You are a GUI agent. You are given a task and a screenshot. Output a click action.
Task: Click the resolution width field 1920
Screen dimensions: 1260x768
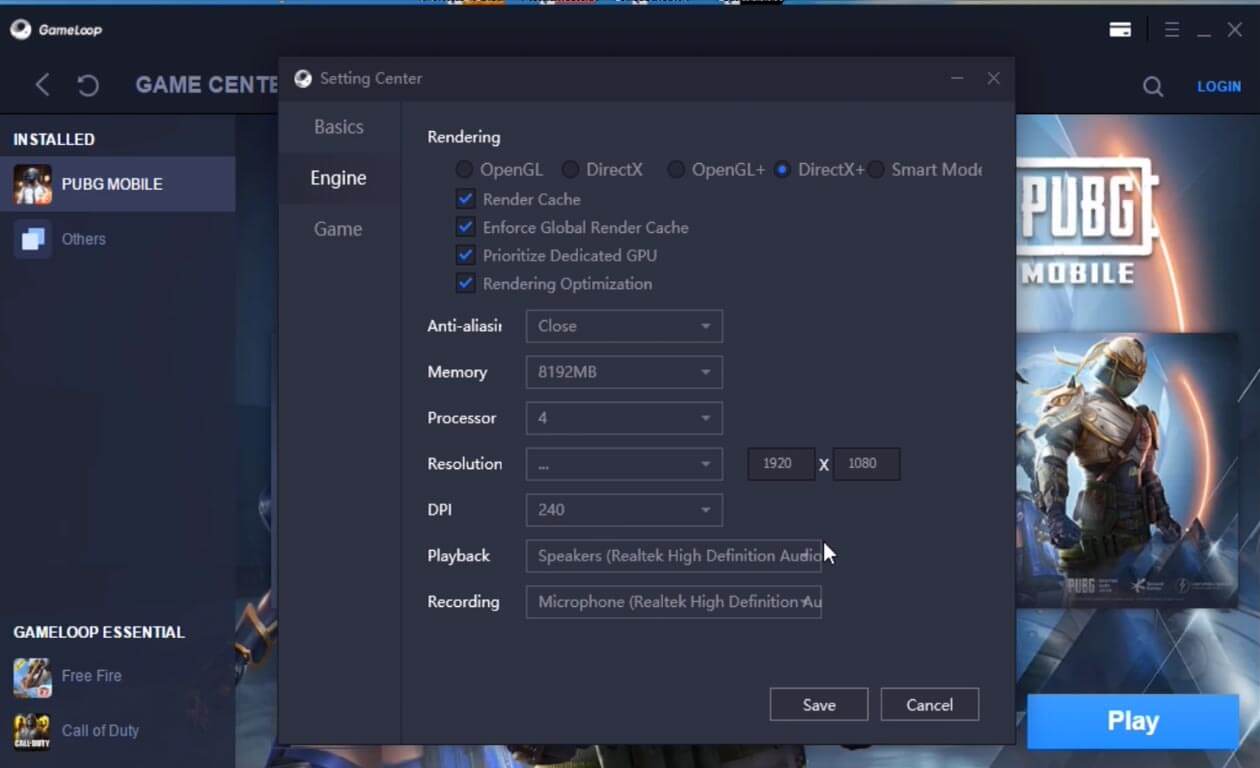click(781, 464)
